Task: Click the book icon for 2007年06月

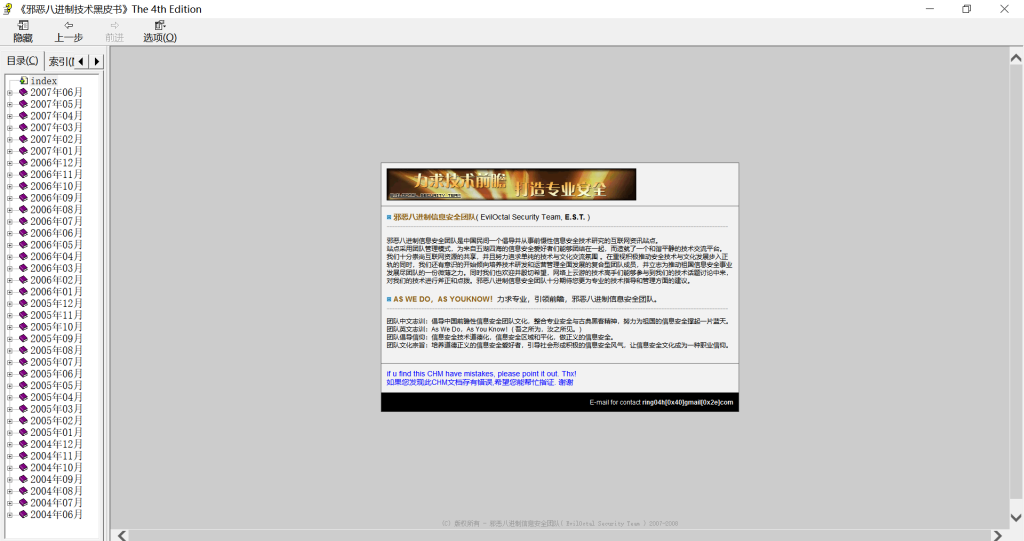Action: (23, 93)
